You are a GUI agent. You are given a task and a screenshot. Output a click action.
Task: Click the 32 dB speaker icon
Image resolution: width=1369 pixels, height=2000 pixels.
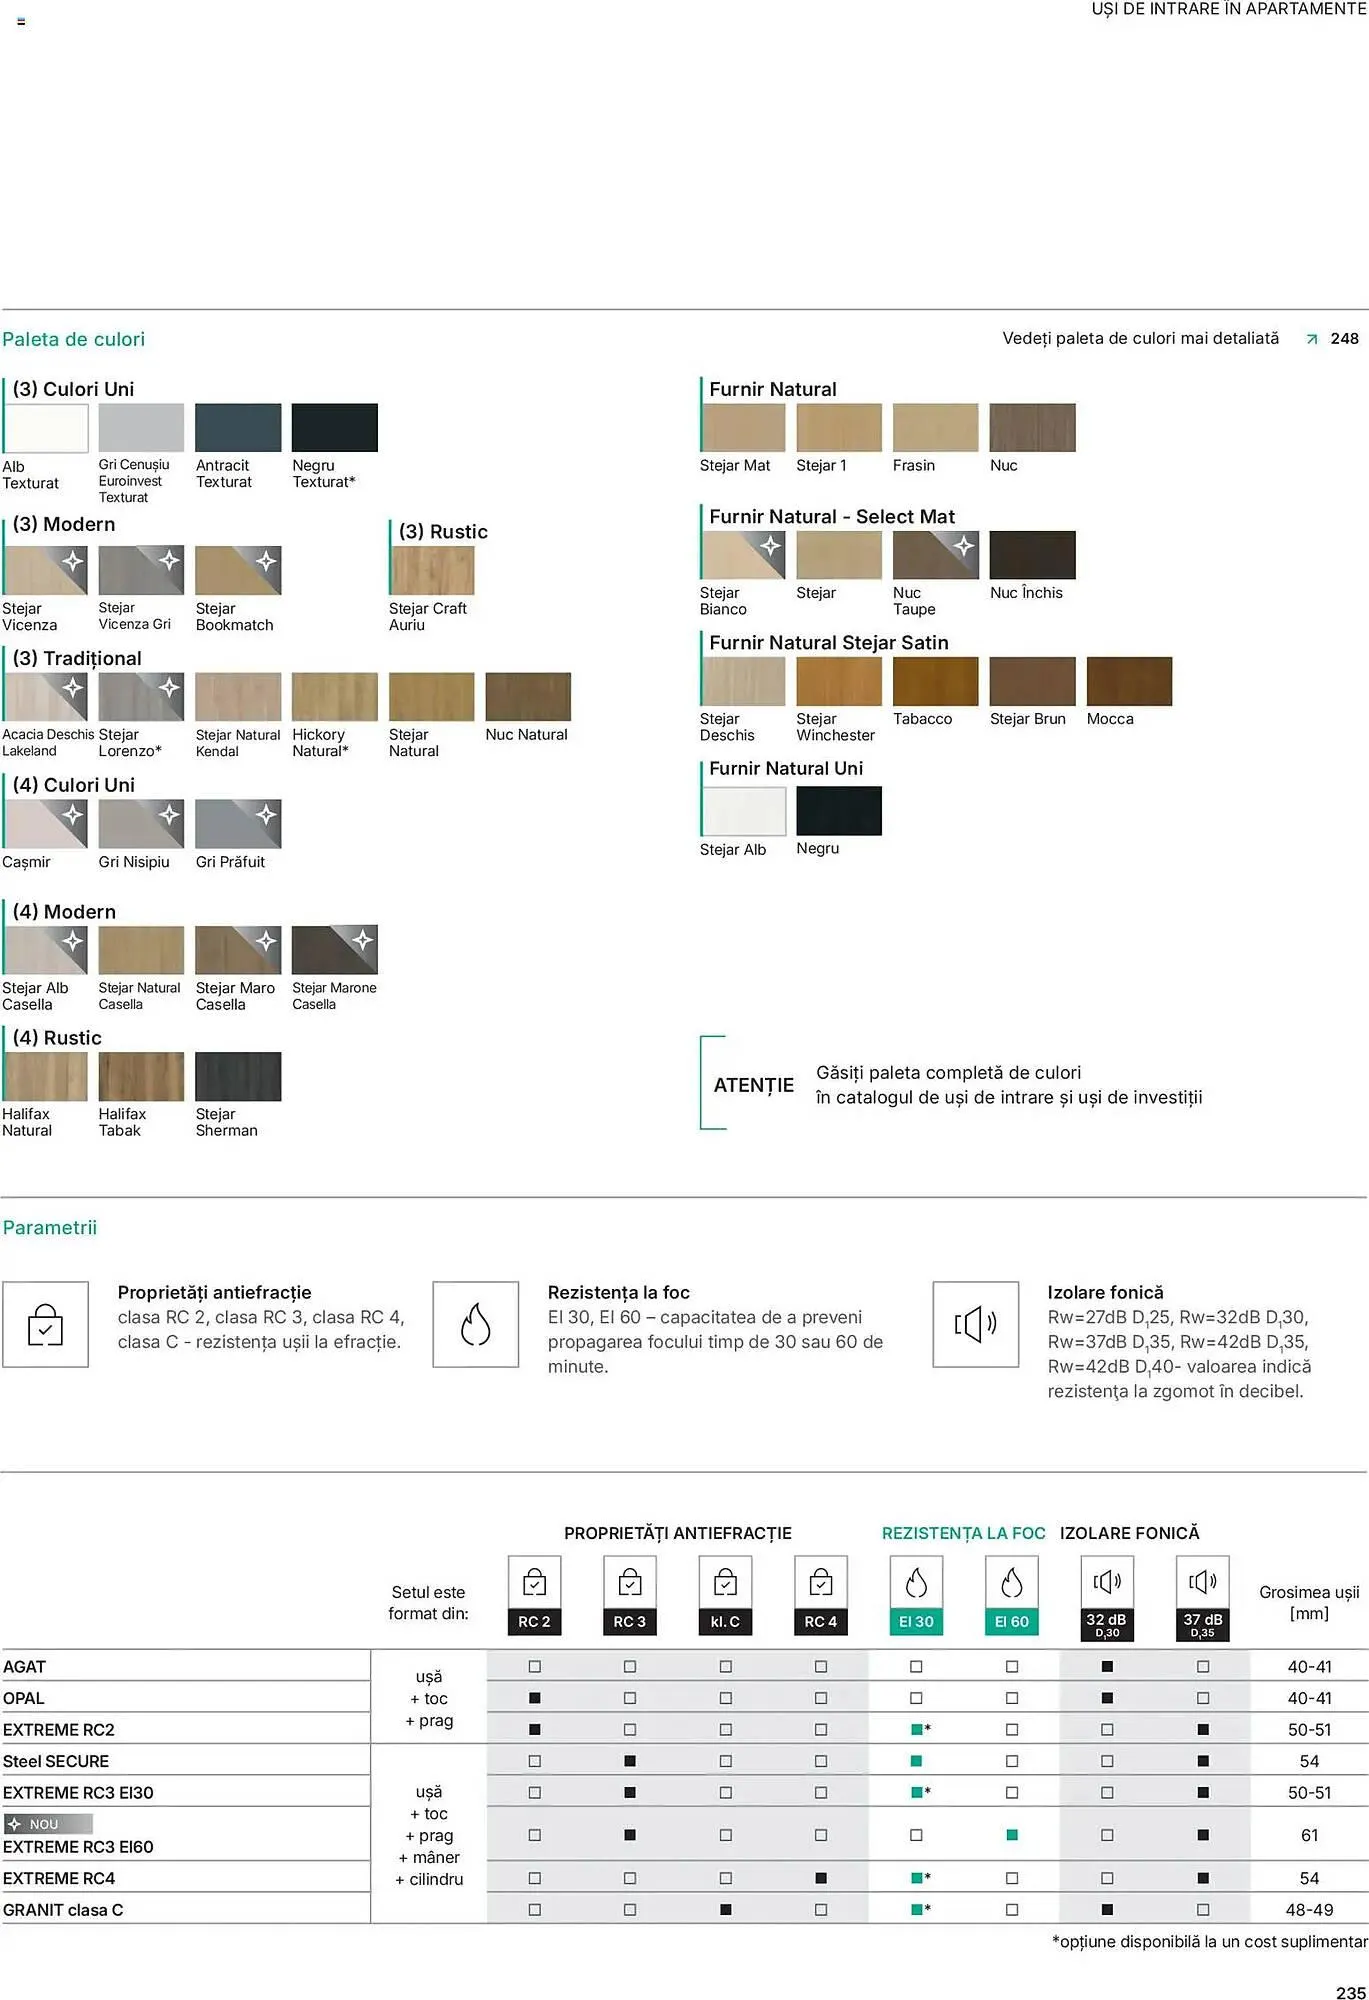(1106, 1582)
